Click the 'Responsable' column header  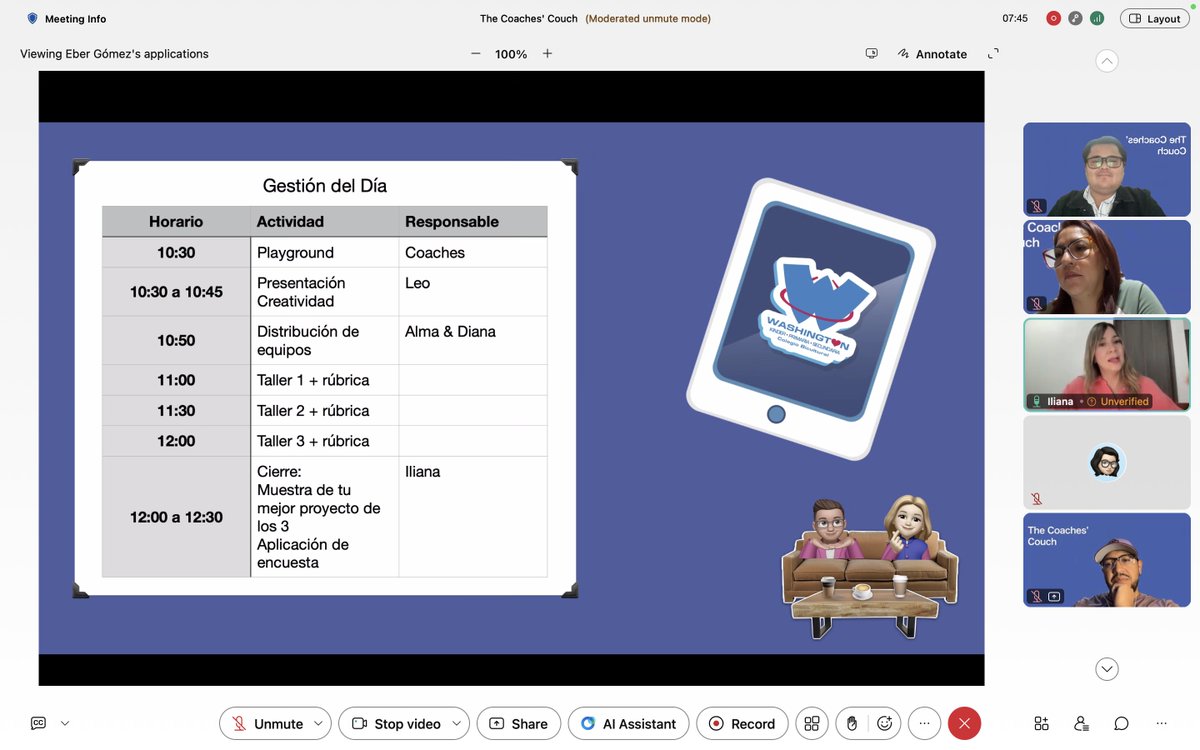click(x=473, y=222)
